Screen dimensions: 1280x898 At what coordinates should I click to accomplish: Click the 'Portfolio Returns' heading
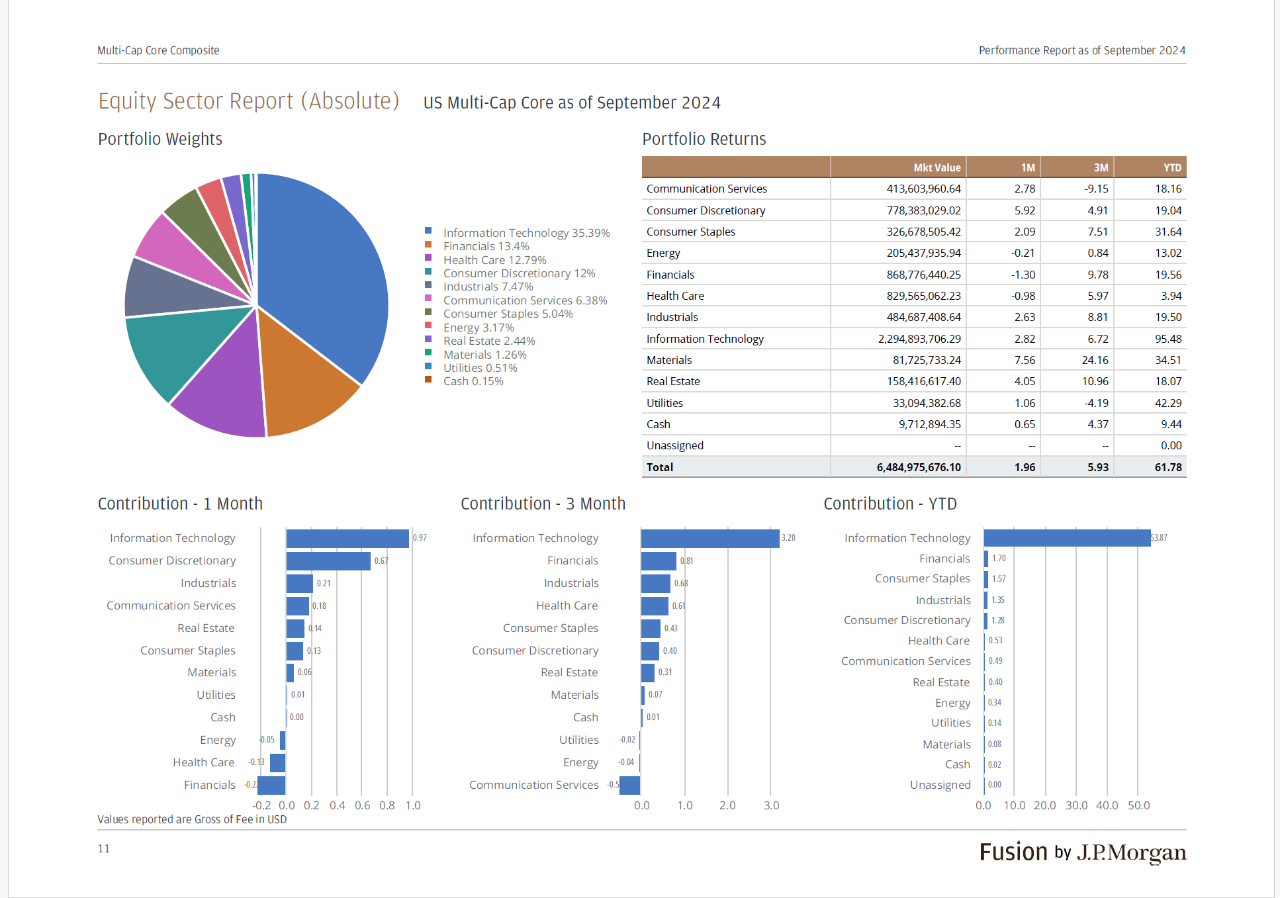coord(704,139)
